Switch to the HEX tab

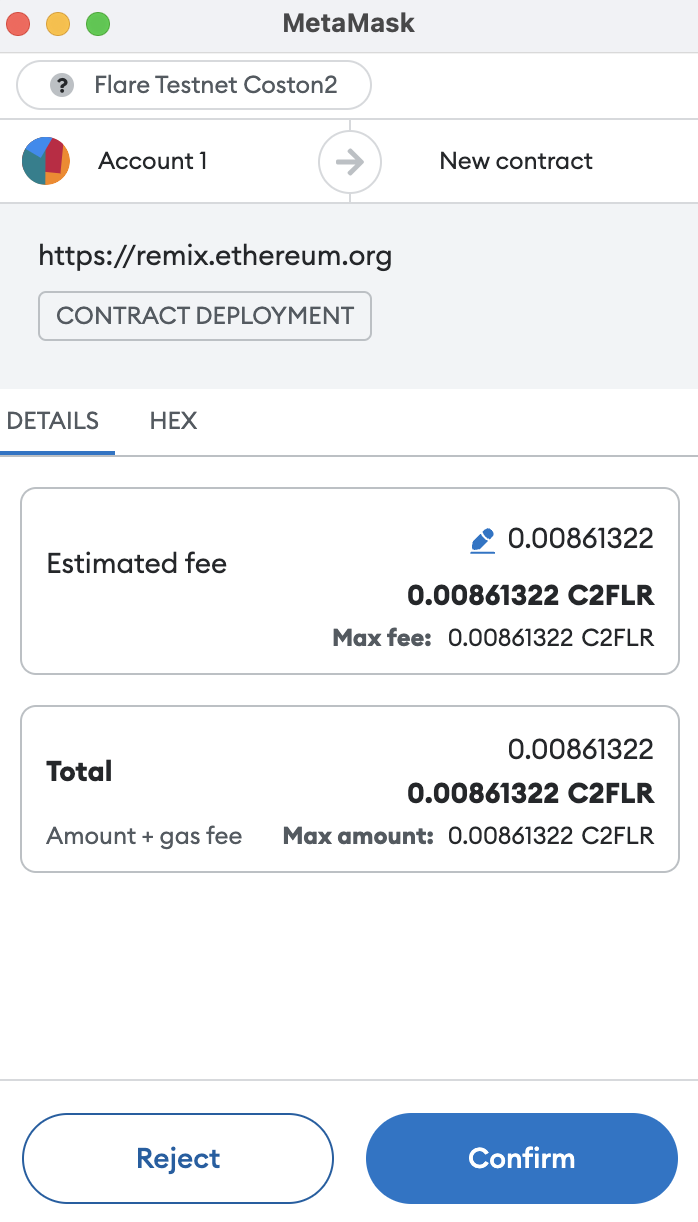pyautogui.click(x=173, y=421)
